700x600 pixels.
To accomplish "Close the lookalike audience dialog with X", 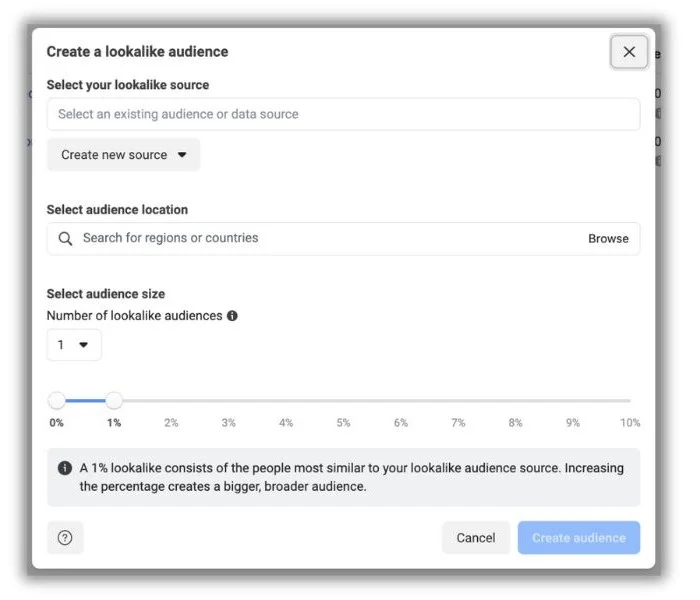I will (x=629, y=52).
